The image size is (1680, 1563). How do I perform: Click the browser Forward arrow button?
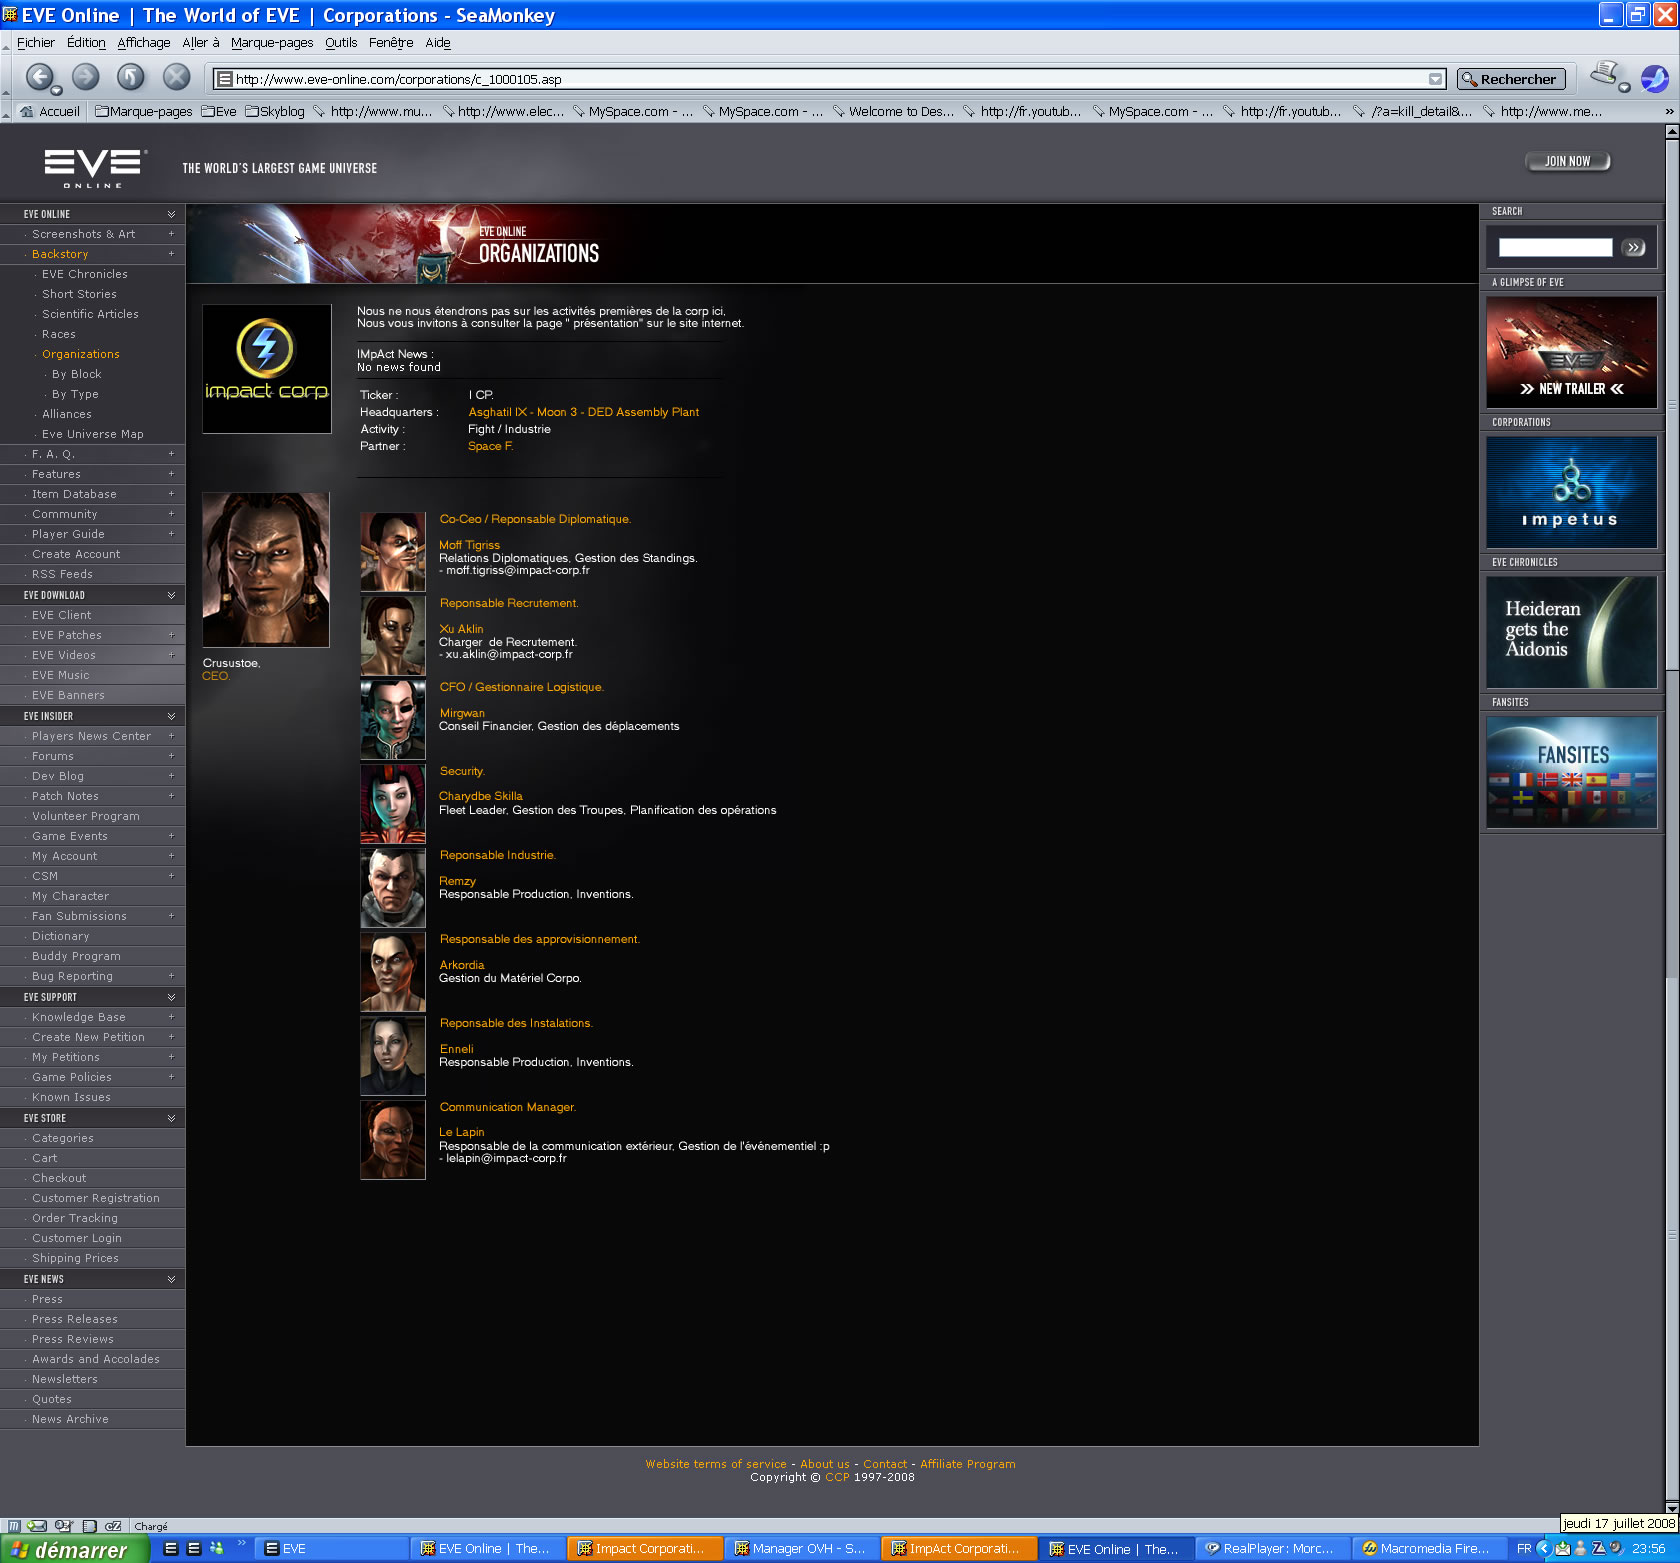pyautogui.click(x=86, y=77)
